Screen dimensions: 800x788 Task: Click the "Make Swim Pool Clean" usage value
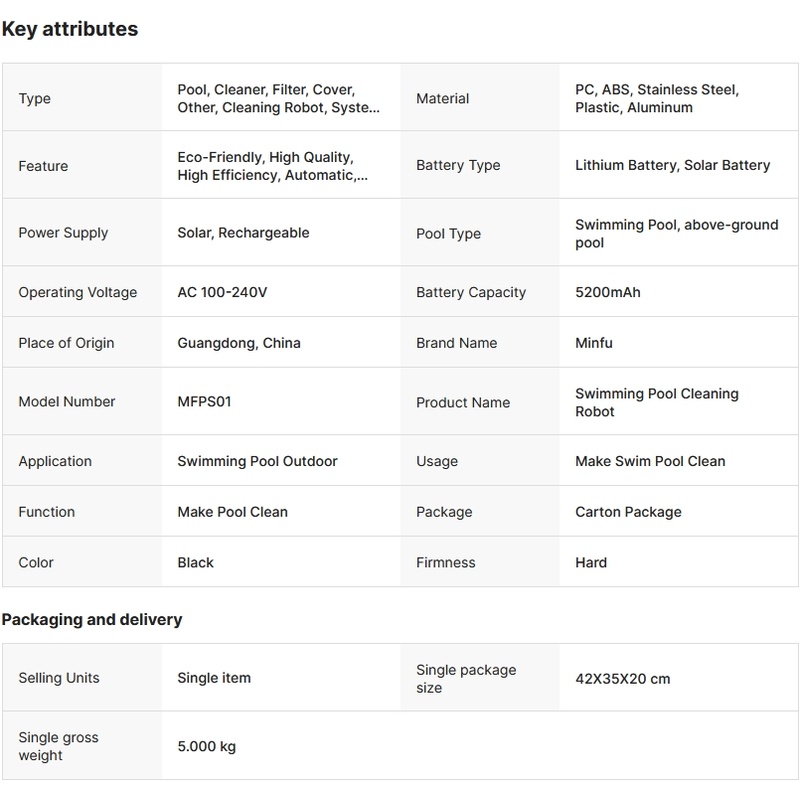[650, 461]
